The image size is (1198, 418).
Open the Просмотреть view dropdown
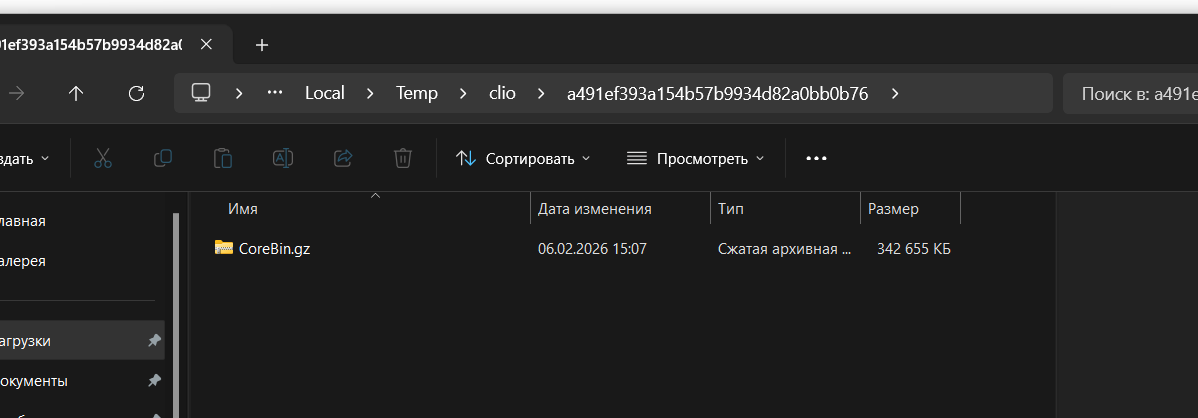[x=695, y=158]
